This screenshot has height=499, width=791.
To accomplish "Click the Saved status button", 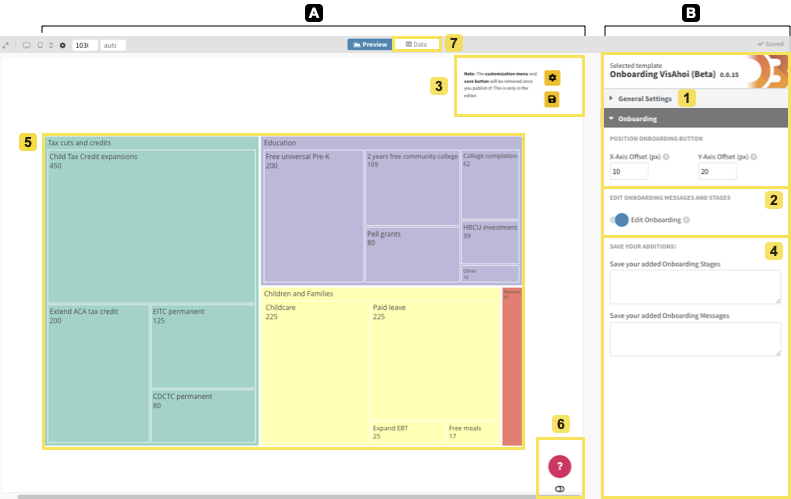I will [770, 45].
